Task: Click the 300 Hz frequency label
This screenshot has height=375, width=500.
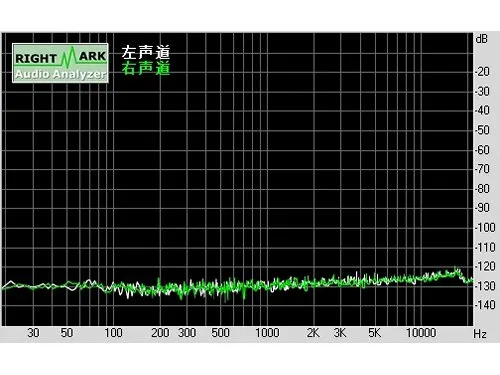Action: point(187,333)
